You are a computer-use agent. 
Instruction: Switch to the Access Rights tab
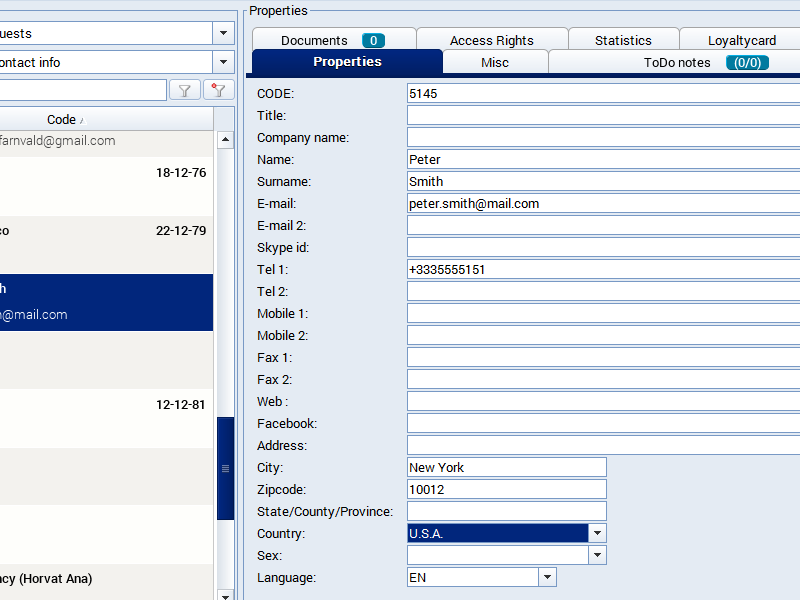click(491, 40)
